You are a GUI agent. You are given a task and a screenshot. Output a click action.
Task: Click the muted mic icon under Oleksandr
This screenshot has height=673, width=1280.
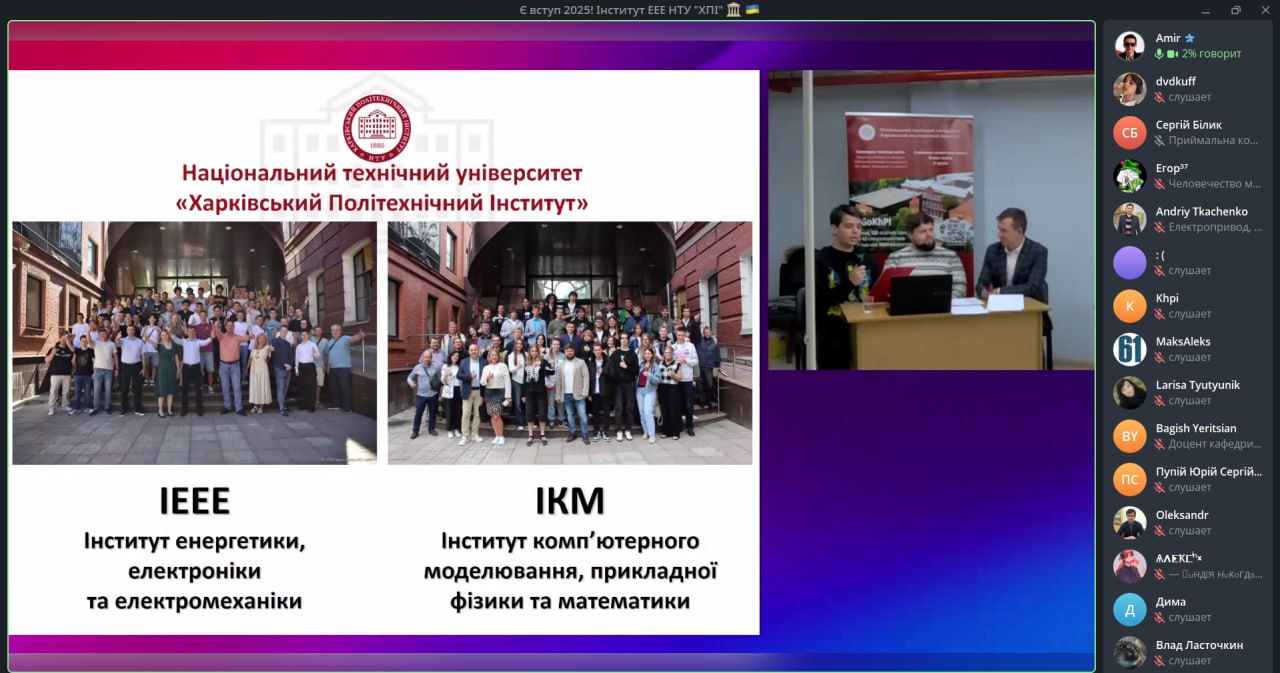point(1160,531)
